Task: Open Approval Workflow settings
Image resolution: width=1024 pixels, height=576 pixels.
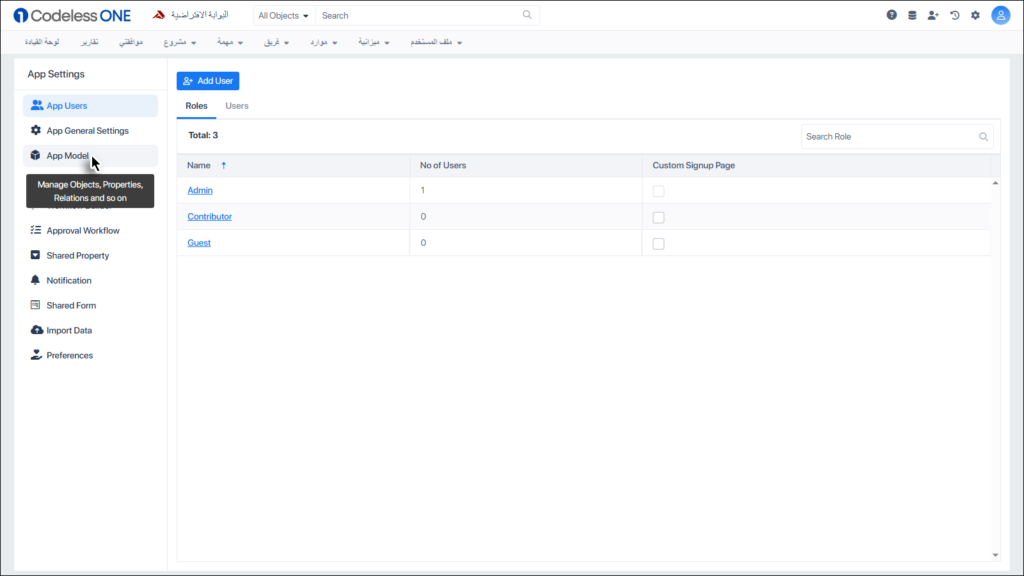Action: pyautogui.click(x=90, y=231)
